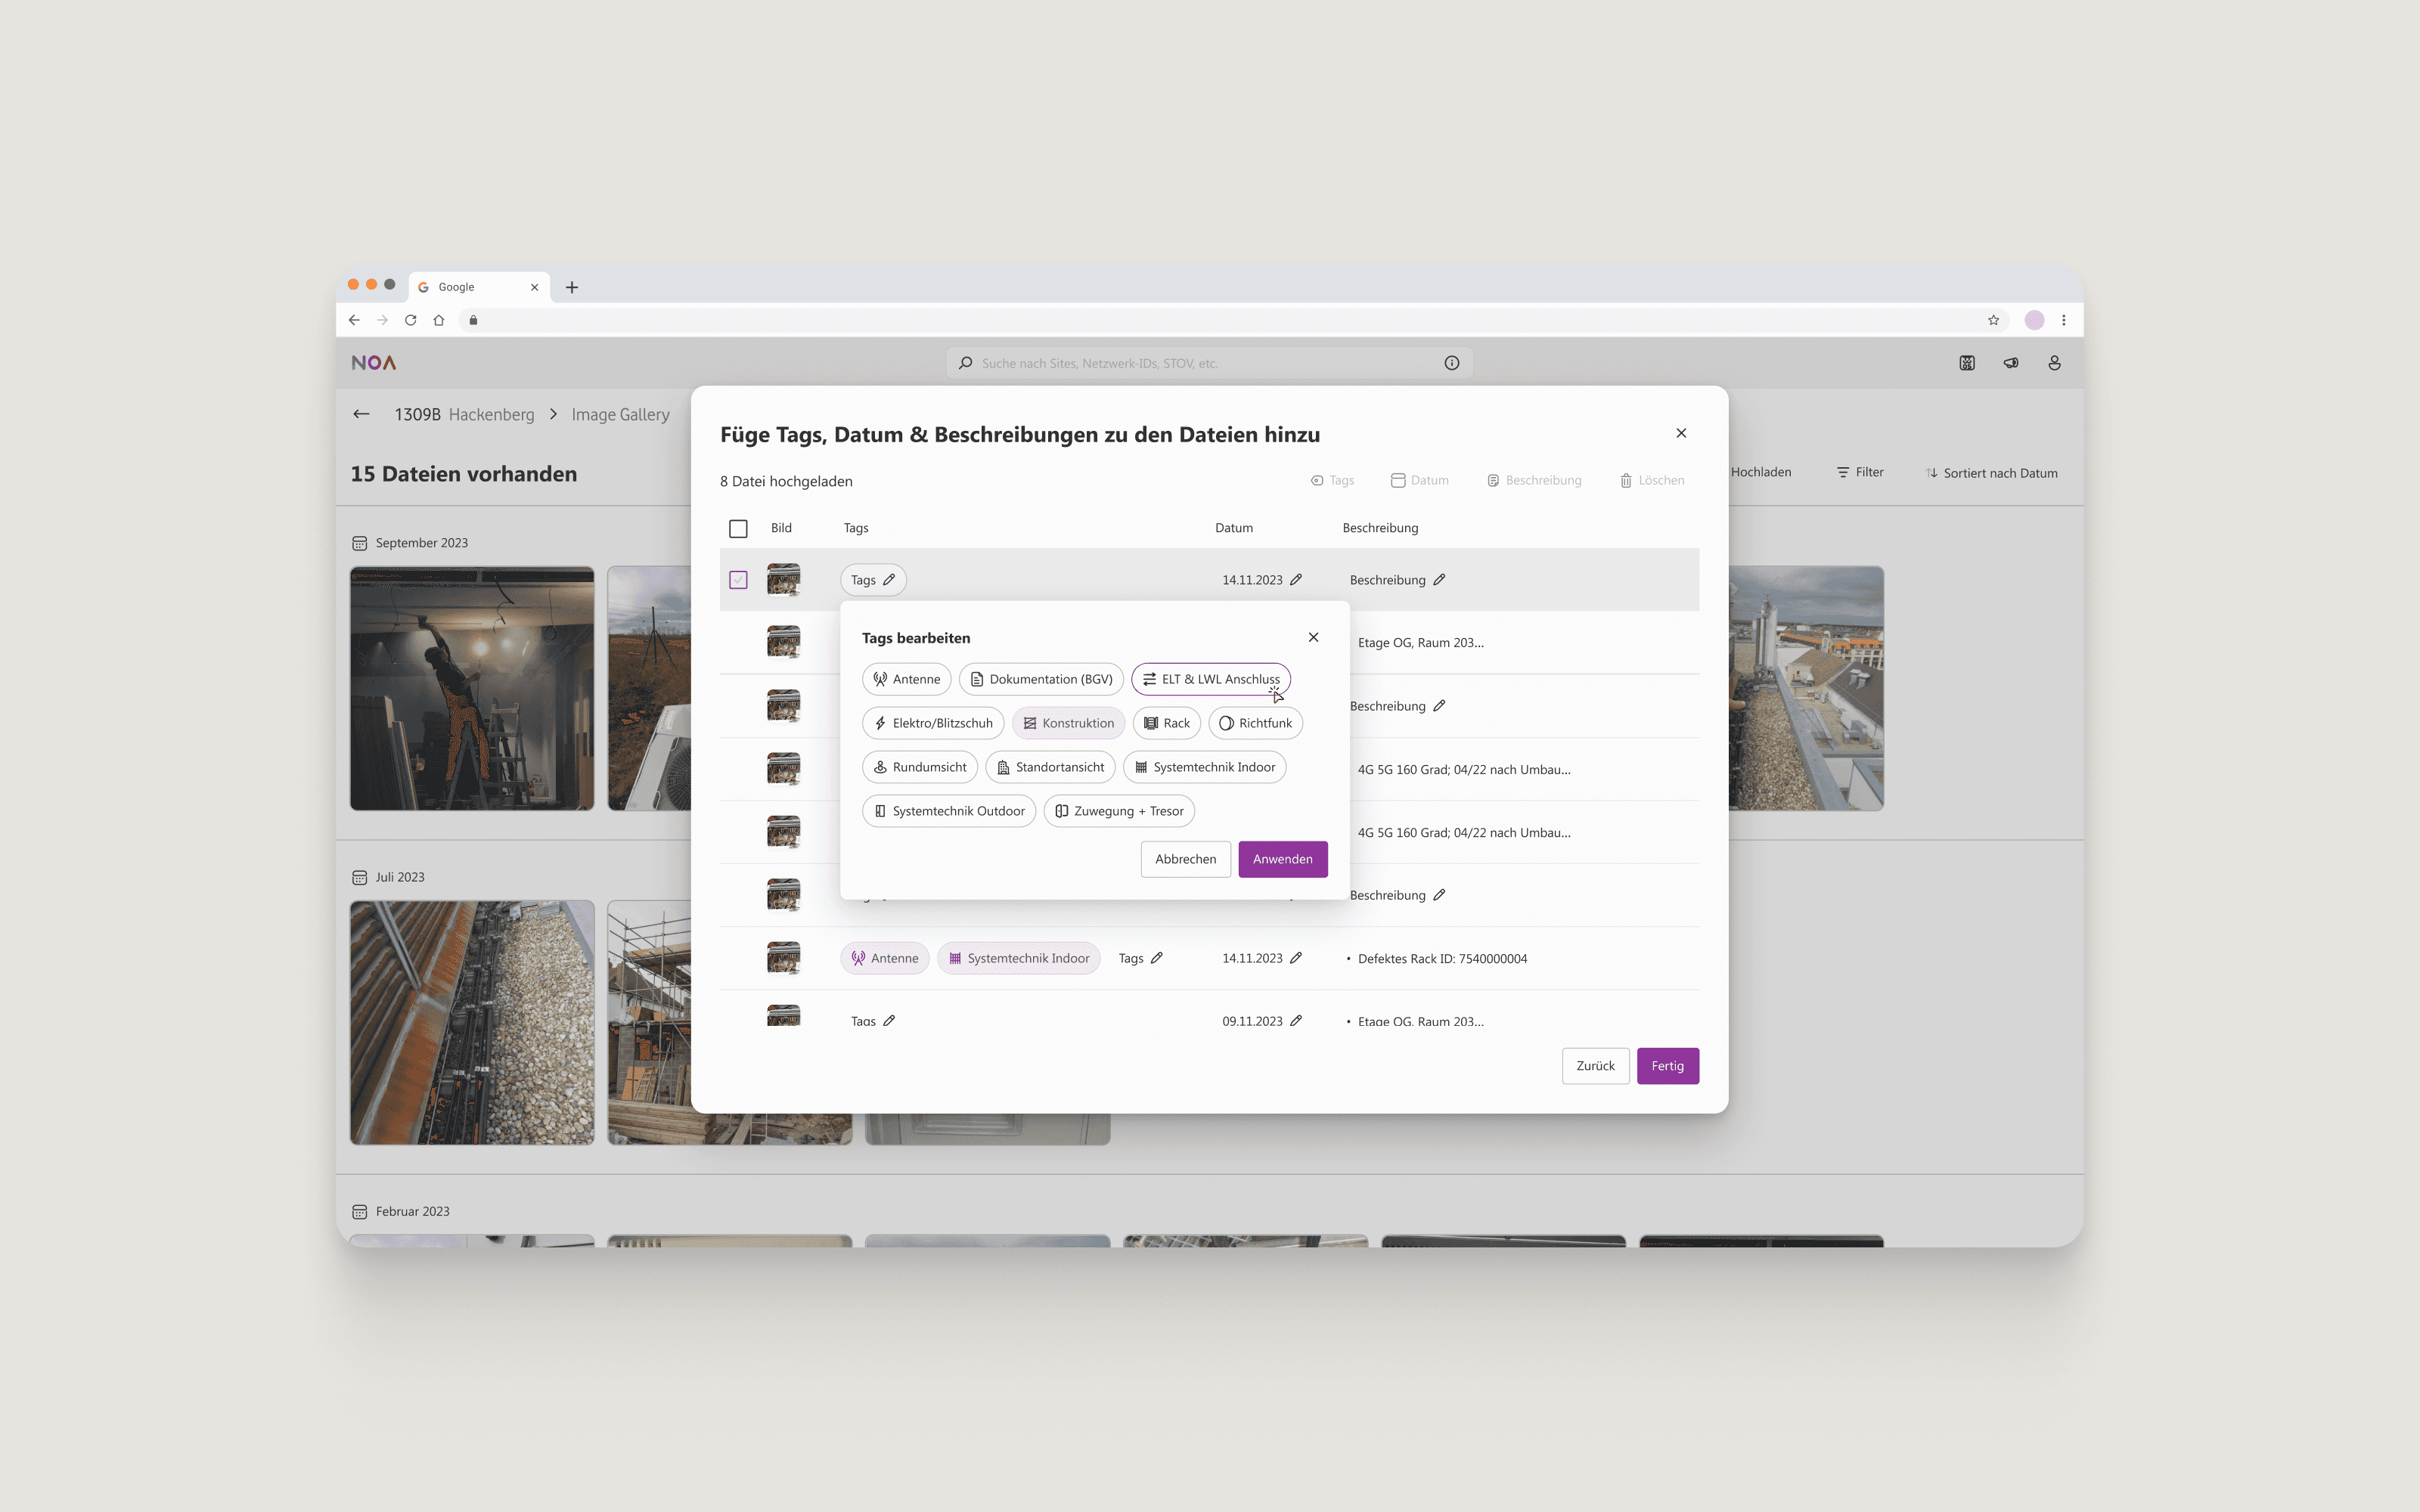This screenshot has height=1512, width=2420.
Task: Click the browser reload icon
Action: pos(410,320)
